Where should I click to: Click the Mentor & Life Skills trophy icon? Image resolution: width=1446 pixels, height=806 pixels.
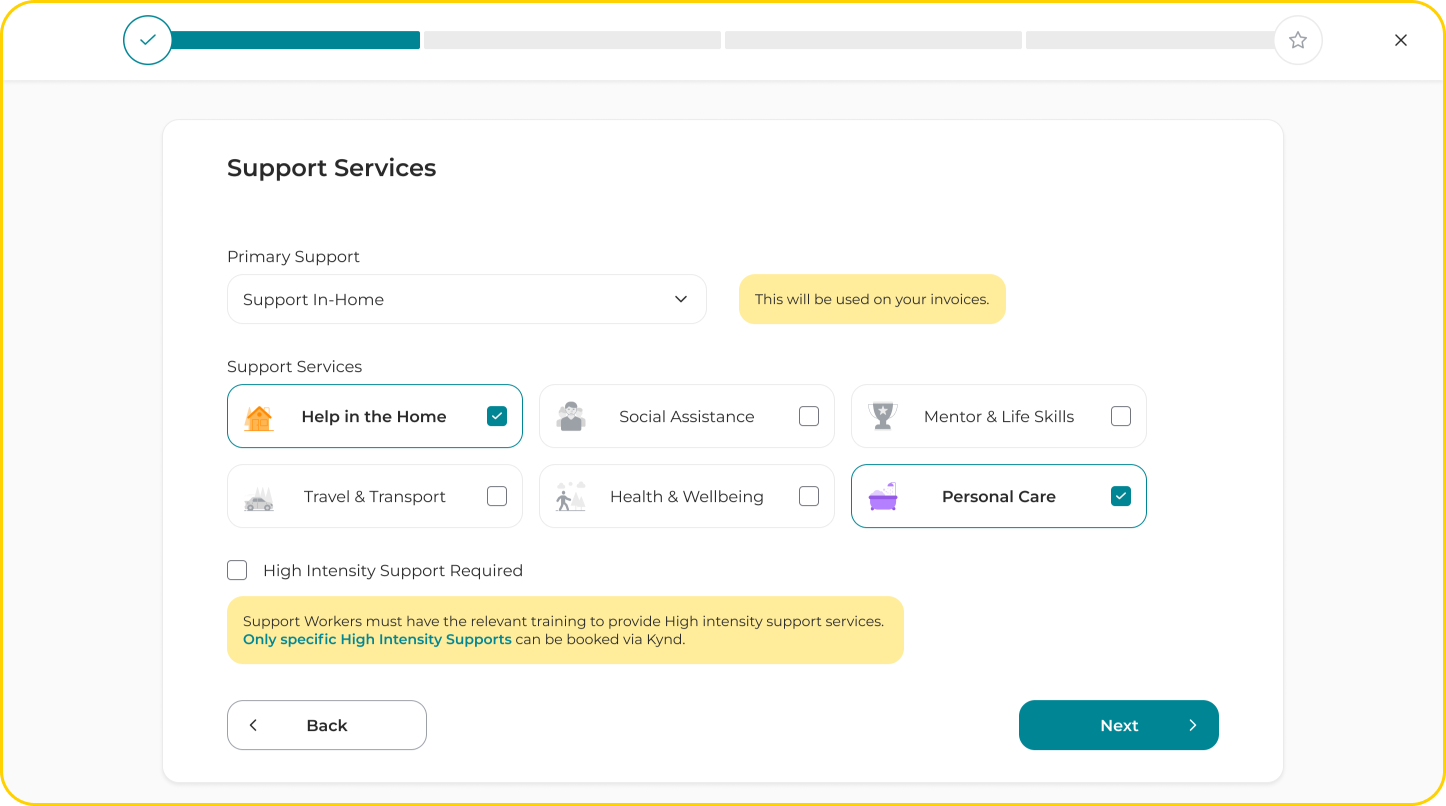pos(882,415)
